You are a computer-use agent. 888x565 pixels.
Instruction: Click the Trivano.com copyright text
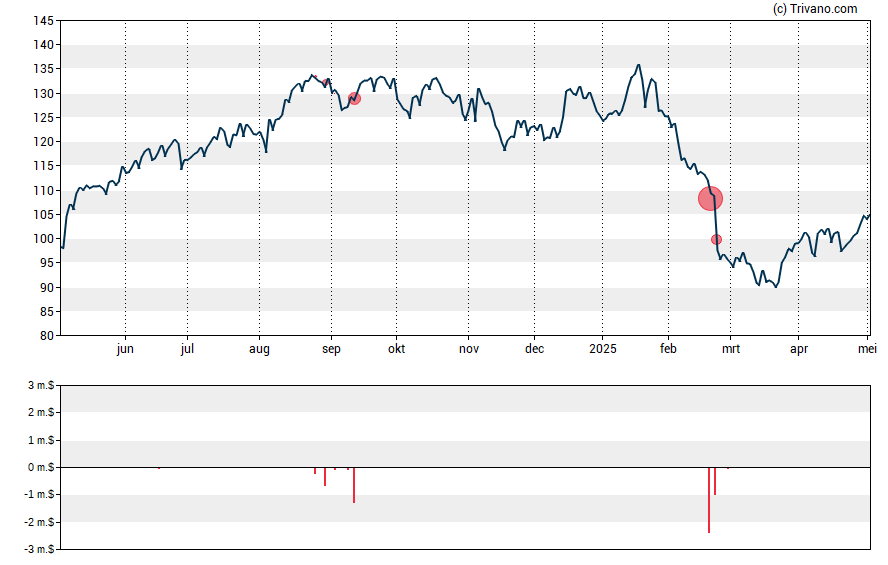coord(815,8)
